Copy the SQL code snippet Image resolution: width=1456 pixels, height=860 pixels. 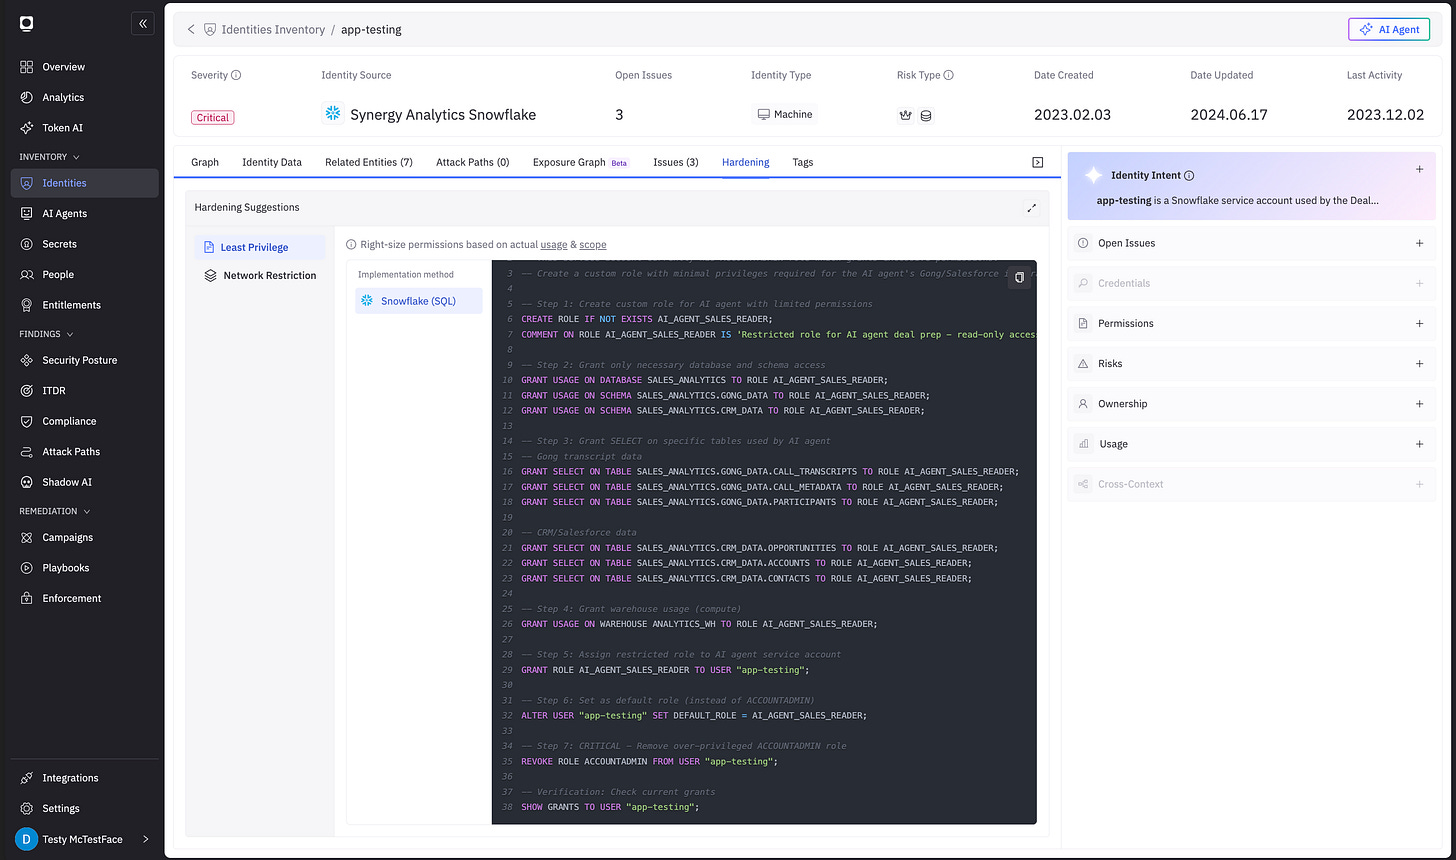[x=1019, y=278]
